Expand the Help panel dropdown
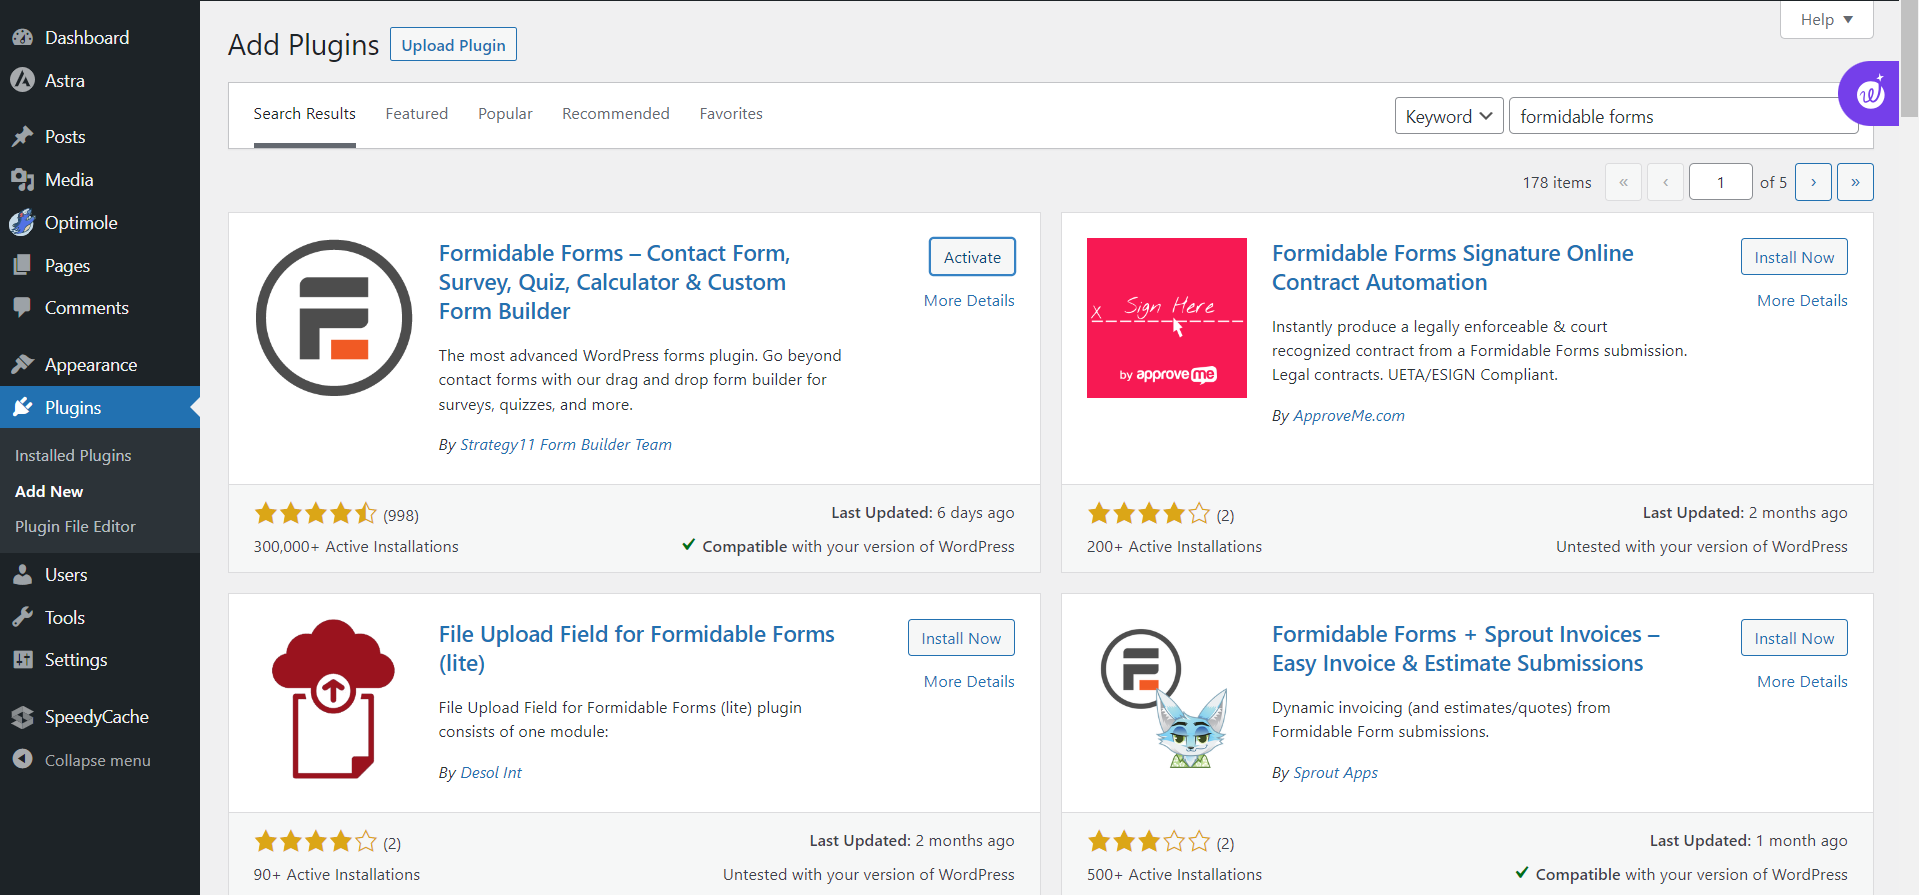Image resolution: width=1919 pixels, height=895 pixels. [1826, 19]
